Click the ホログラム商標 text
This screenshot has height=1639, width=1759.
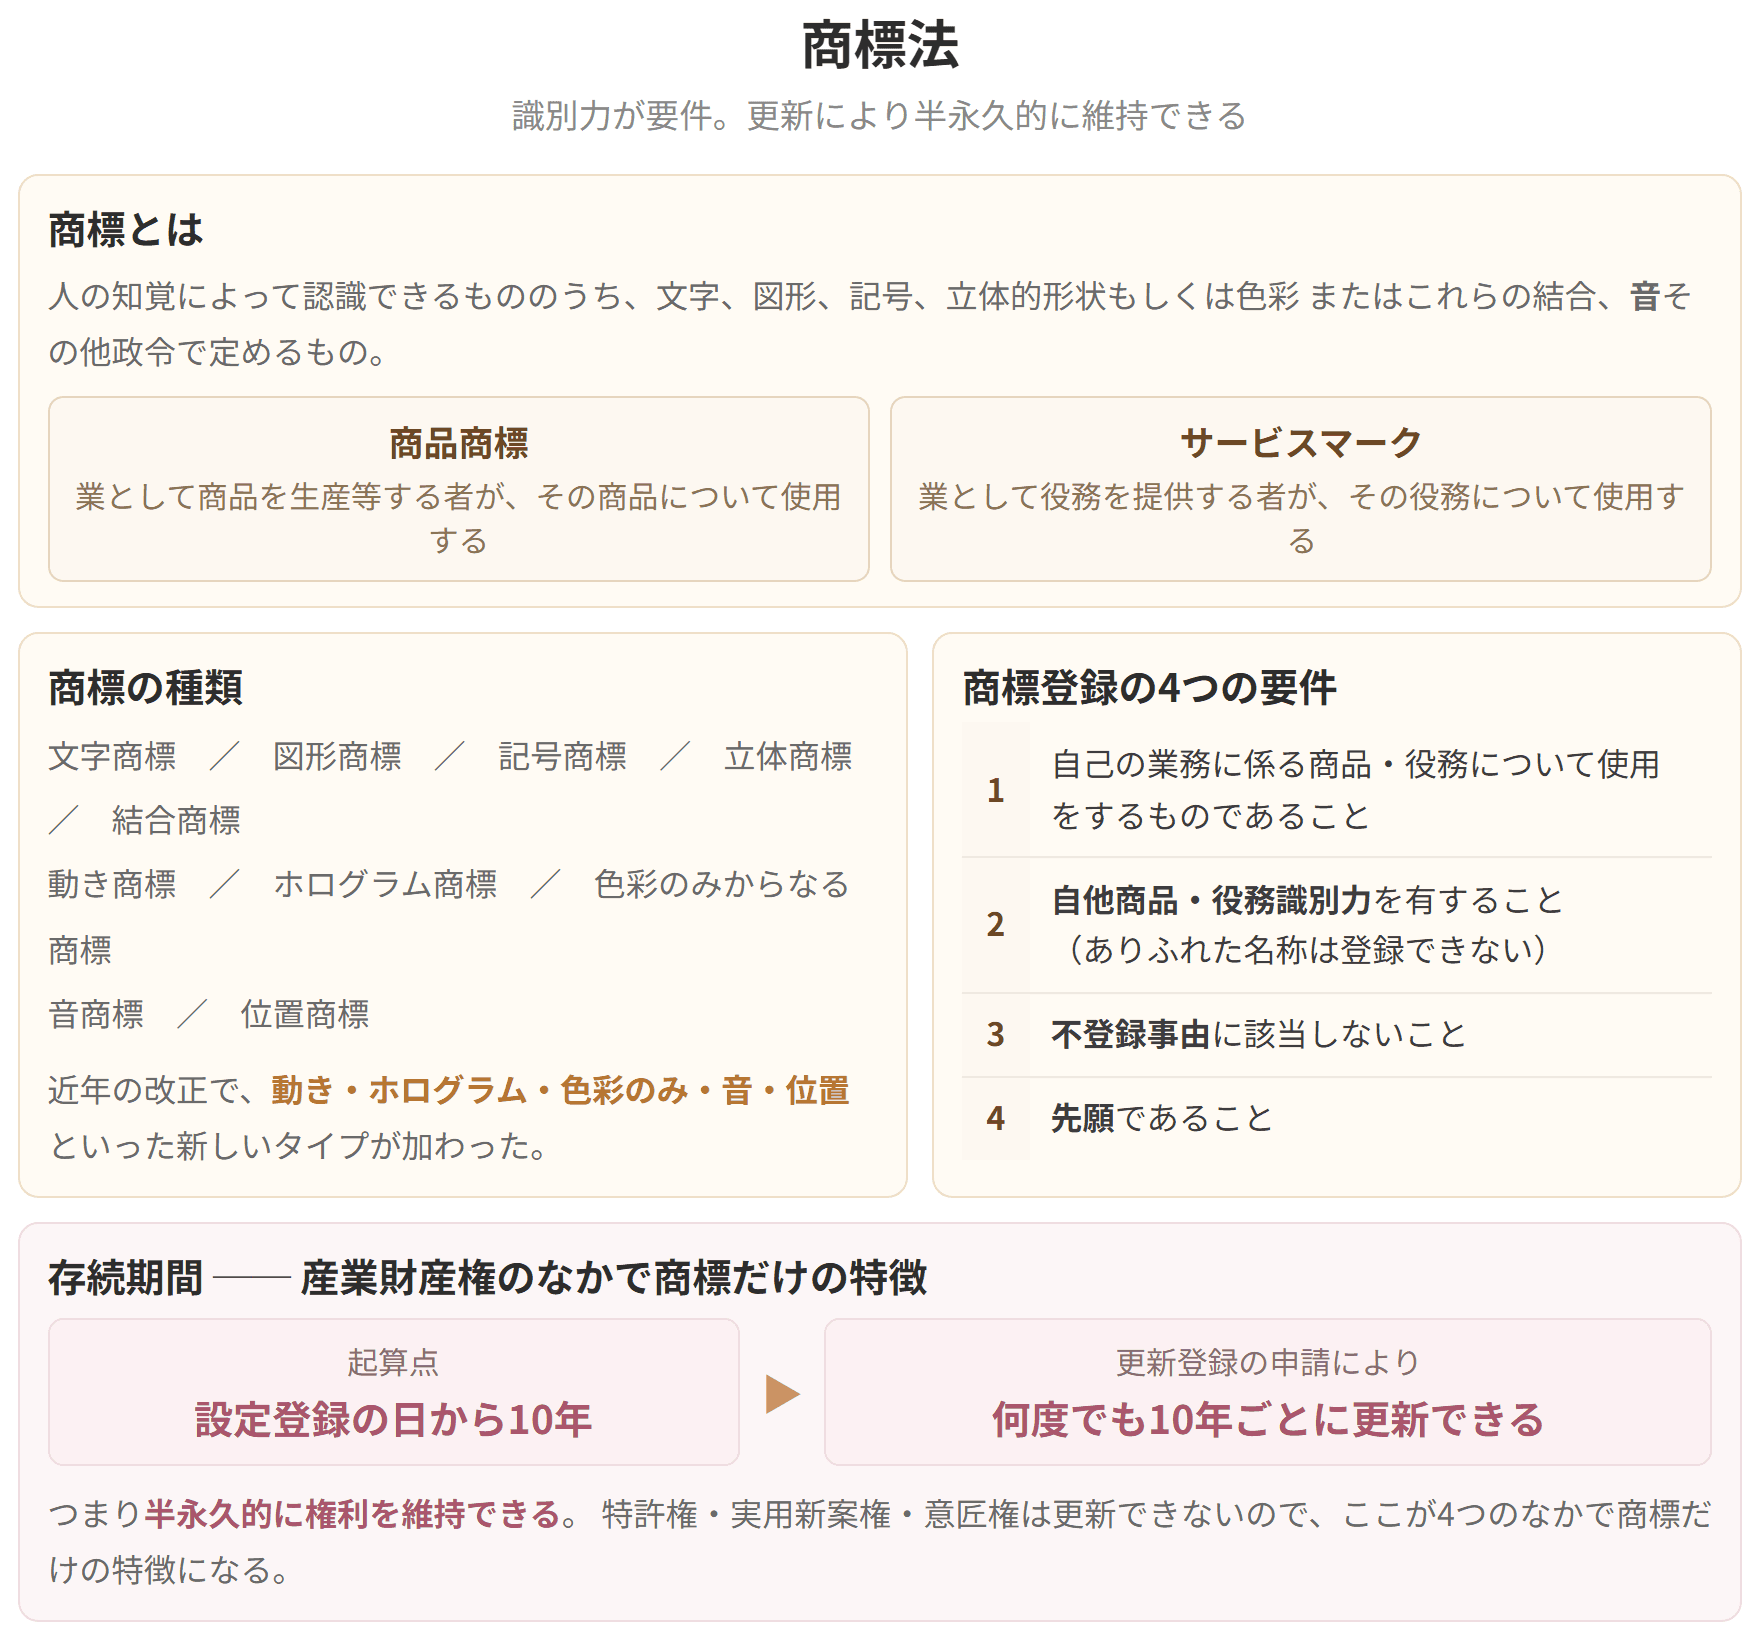click(385, 885)
